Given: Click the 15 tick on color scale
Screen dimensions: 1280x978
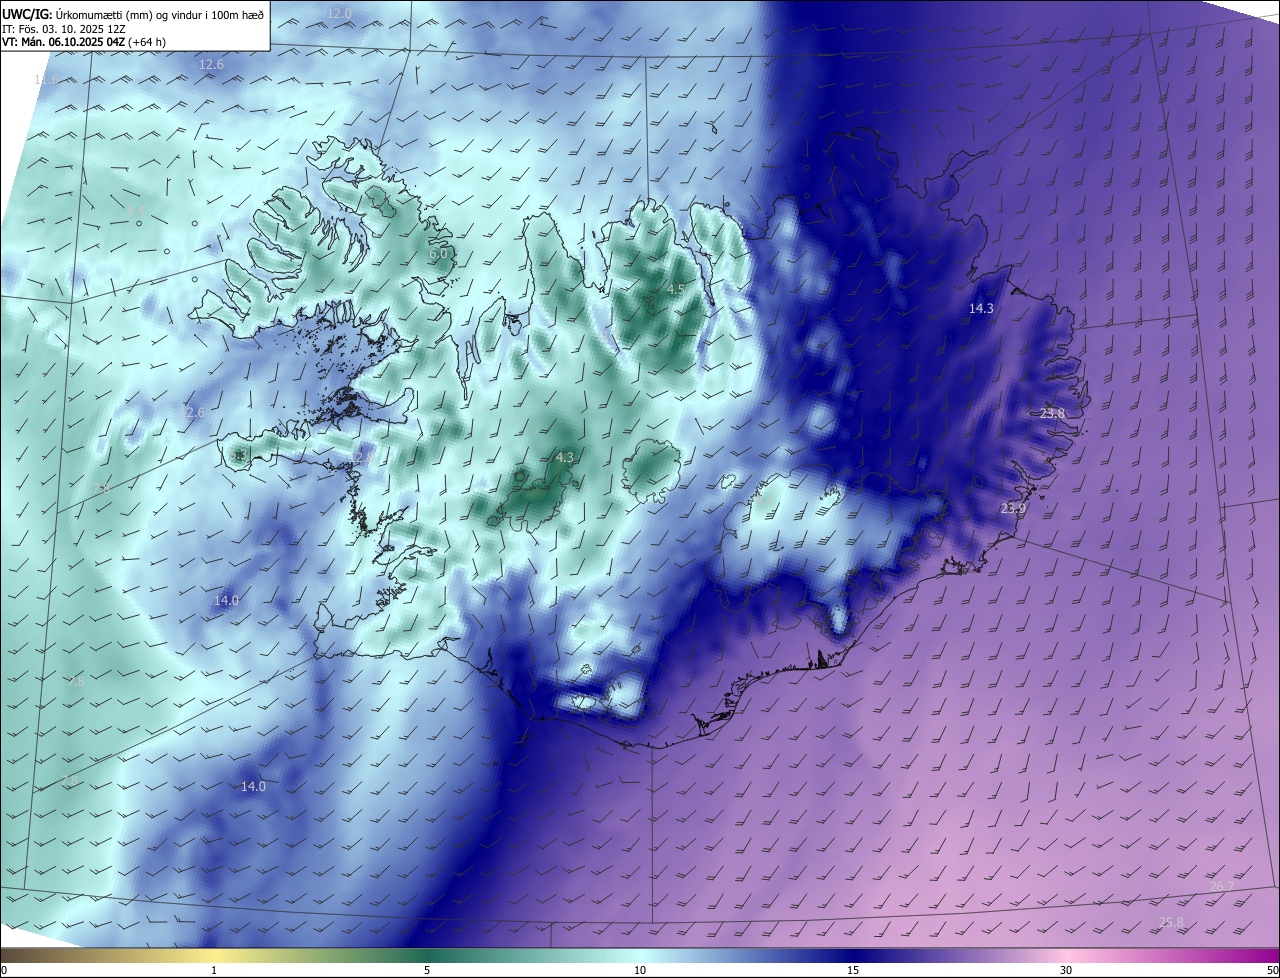Looking at the screenshot, I should [853, 970].
